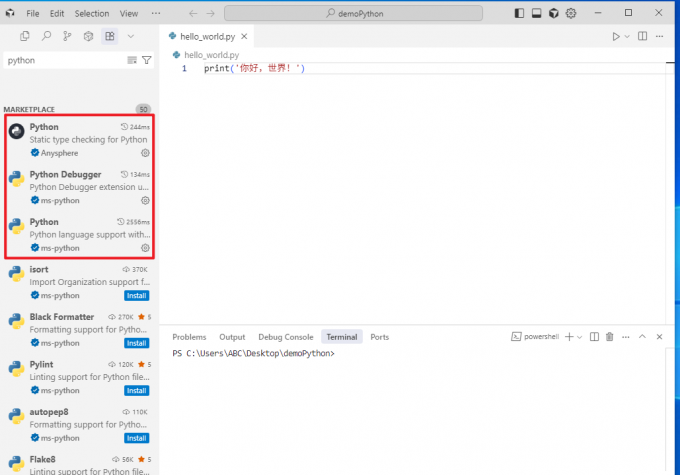Open settings gear in title bar

(x=571, y=13)
